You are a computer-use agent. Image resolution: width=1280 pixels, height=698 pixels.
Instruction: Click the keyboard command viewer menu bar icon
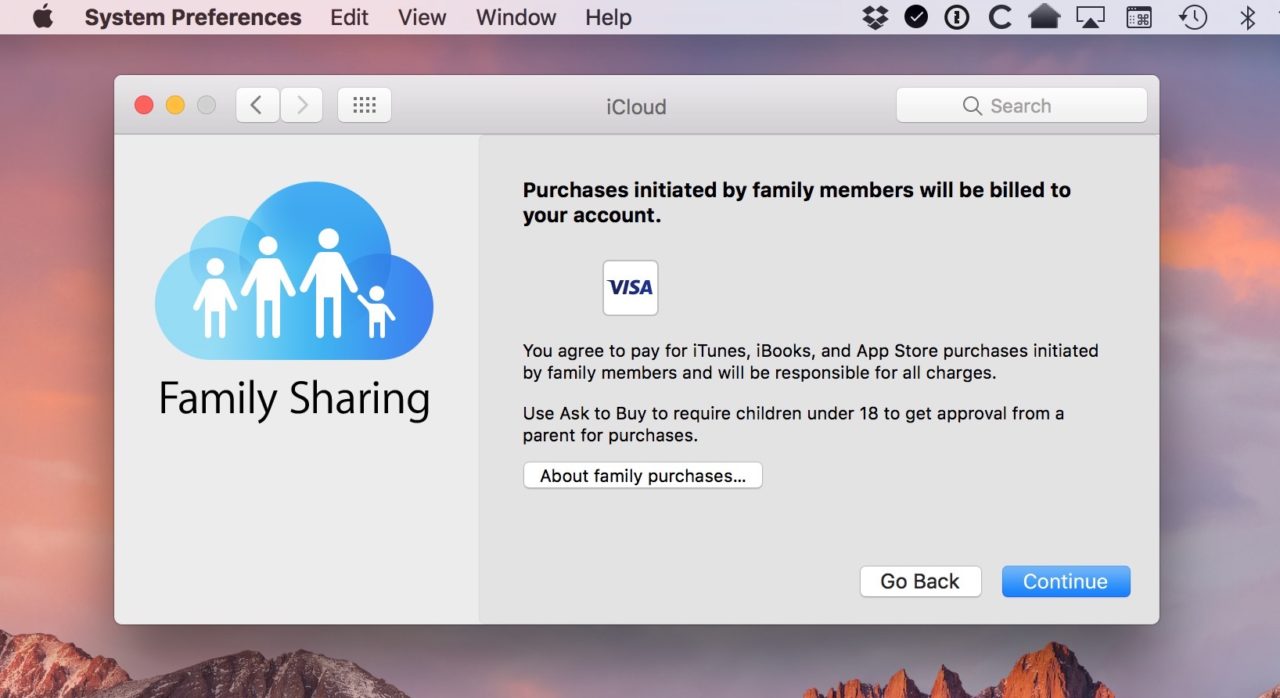coord(1139,17)
